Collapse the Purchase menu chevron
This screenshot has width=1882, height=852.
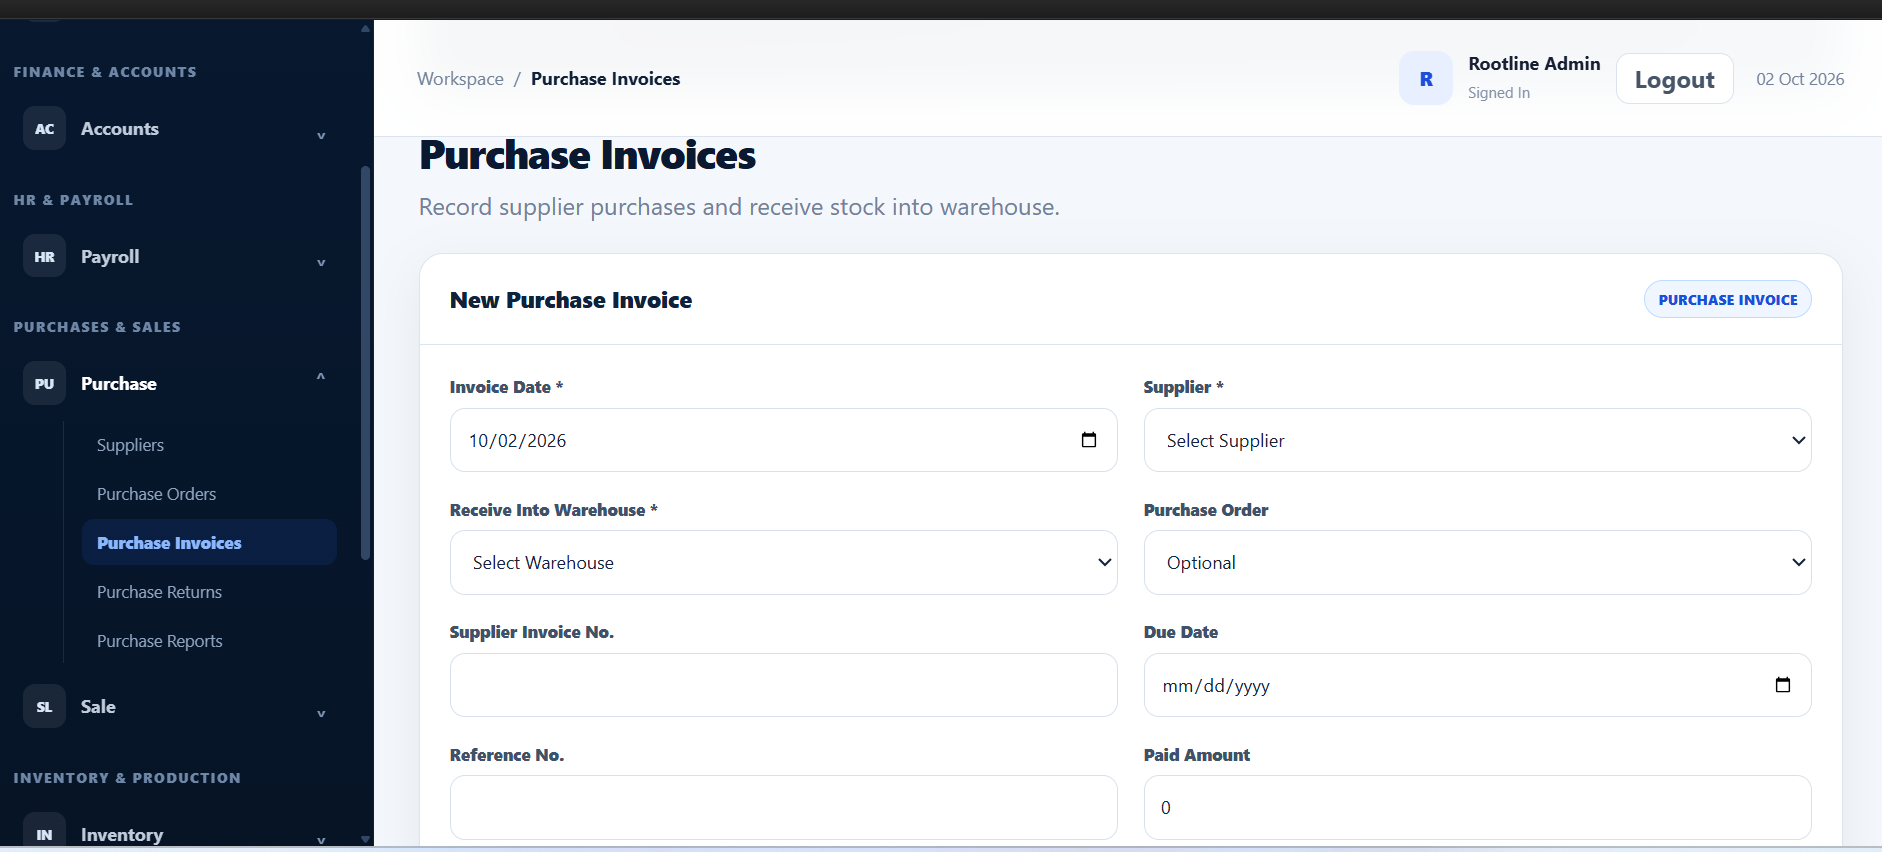coord(321,377)
